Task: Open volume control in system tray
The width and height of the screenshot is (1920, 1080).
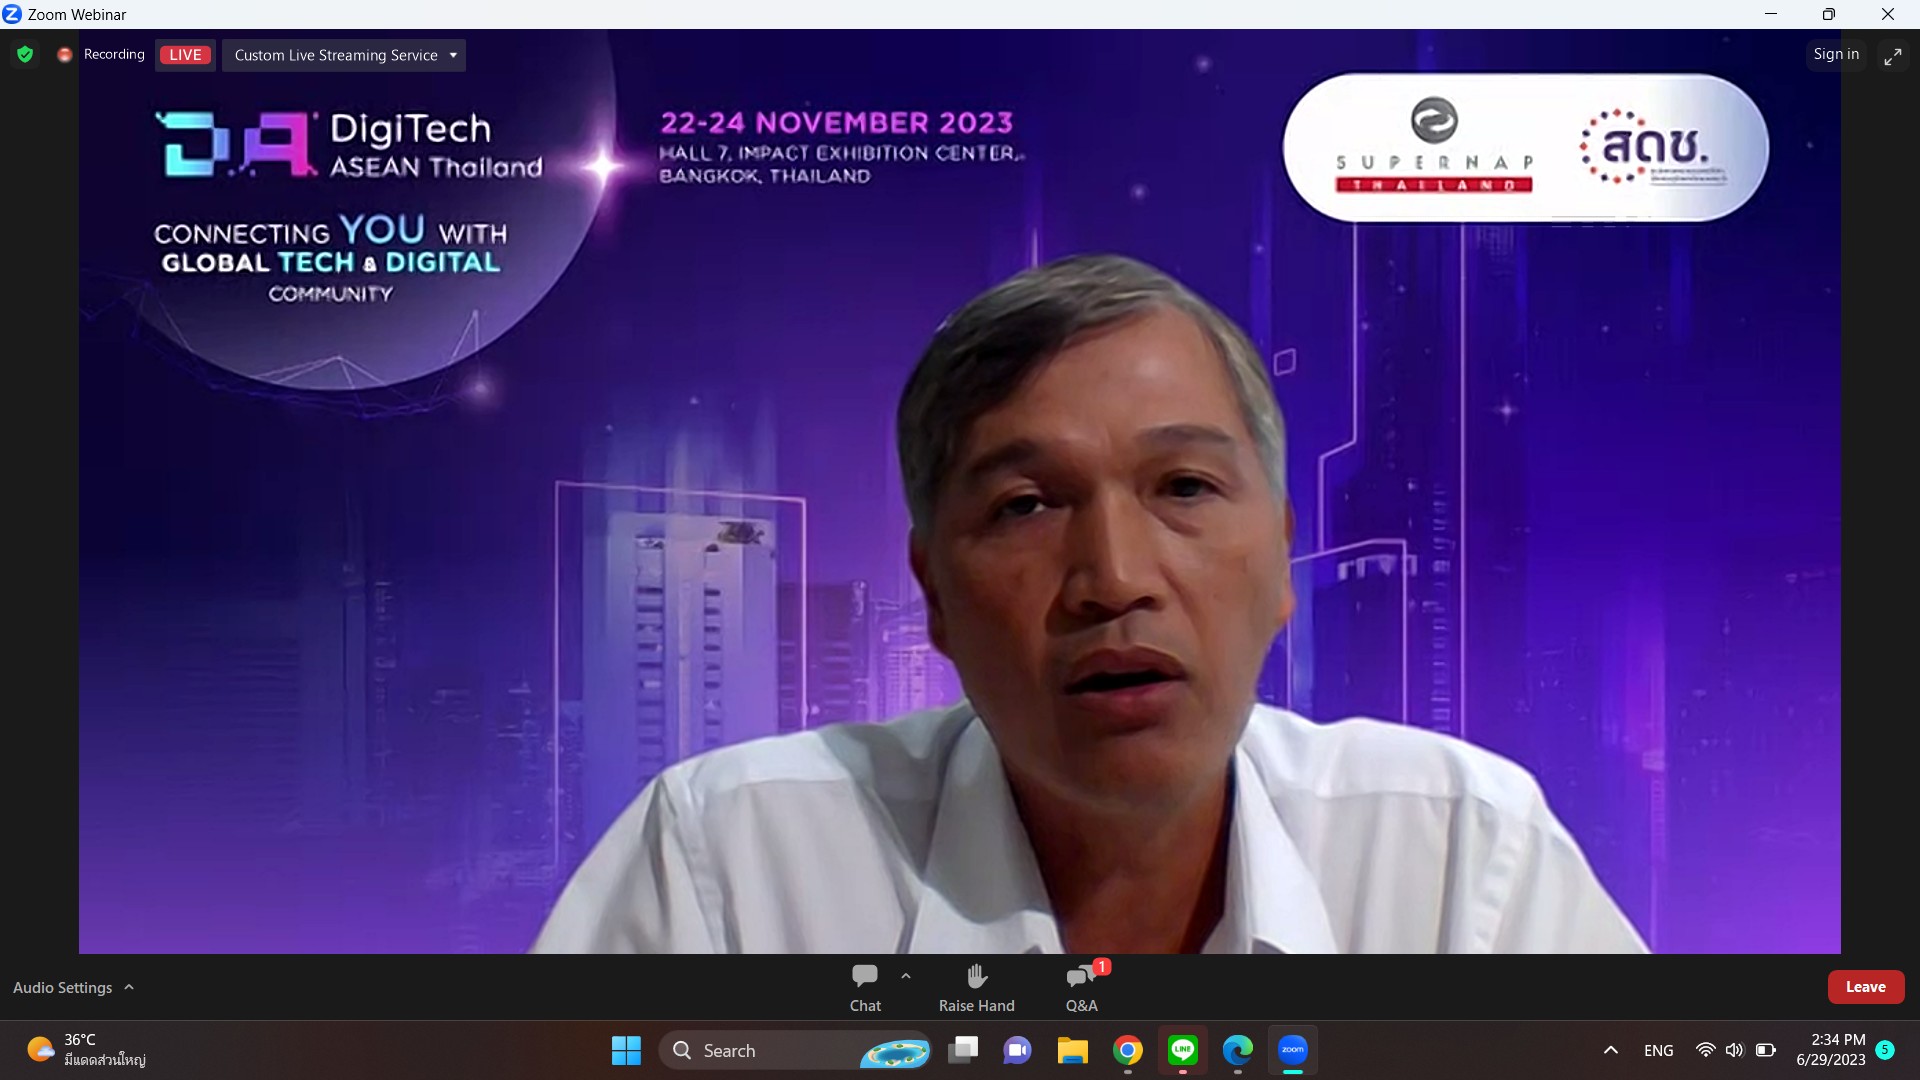Action: click(x=1734, y=1050)
